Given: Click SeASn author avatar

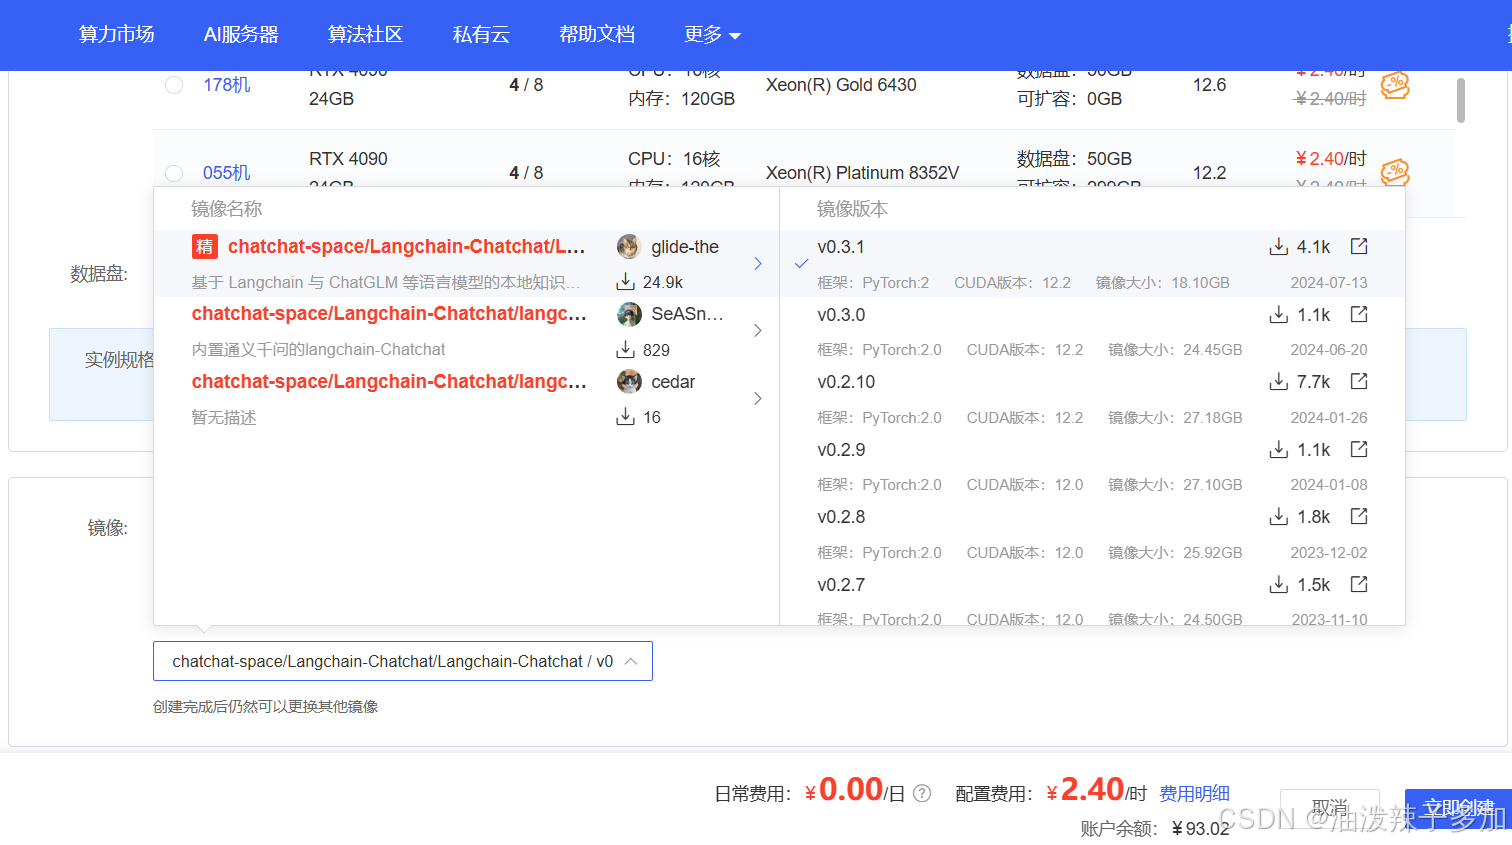Looking at the screenshot, I should (629, 314).
